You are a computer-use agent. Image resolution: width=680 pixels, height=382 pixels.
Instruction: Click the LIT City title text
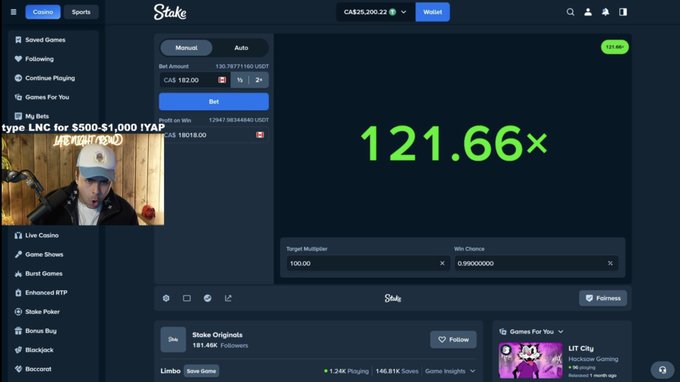tap(581, 348)
